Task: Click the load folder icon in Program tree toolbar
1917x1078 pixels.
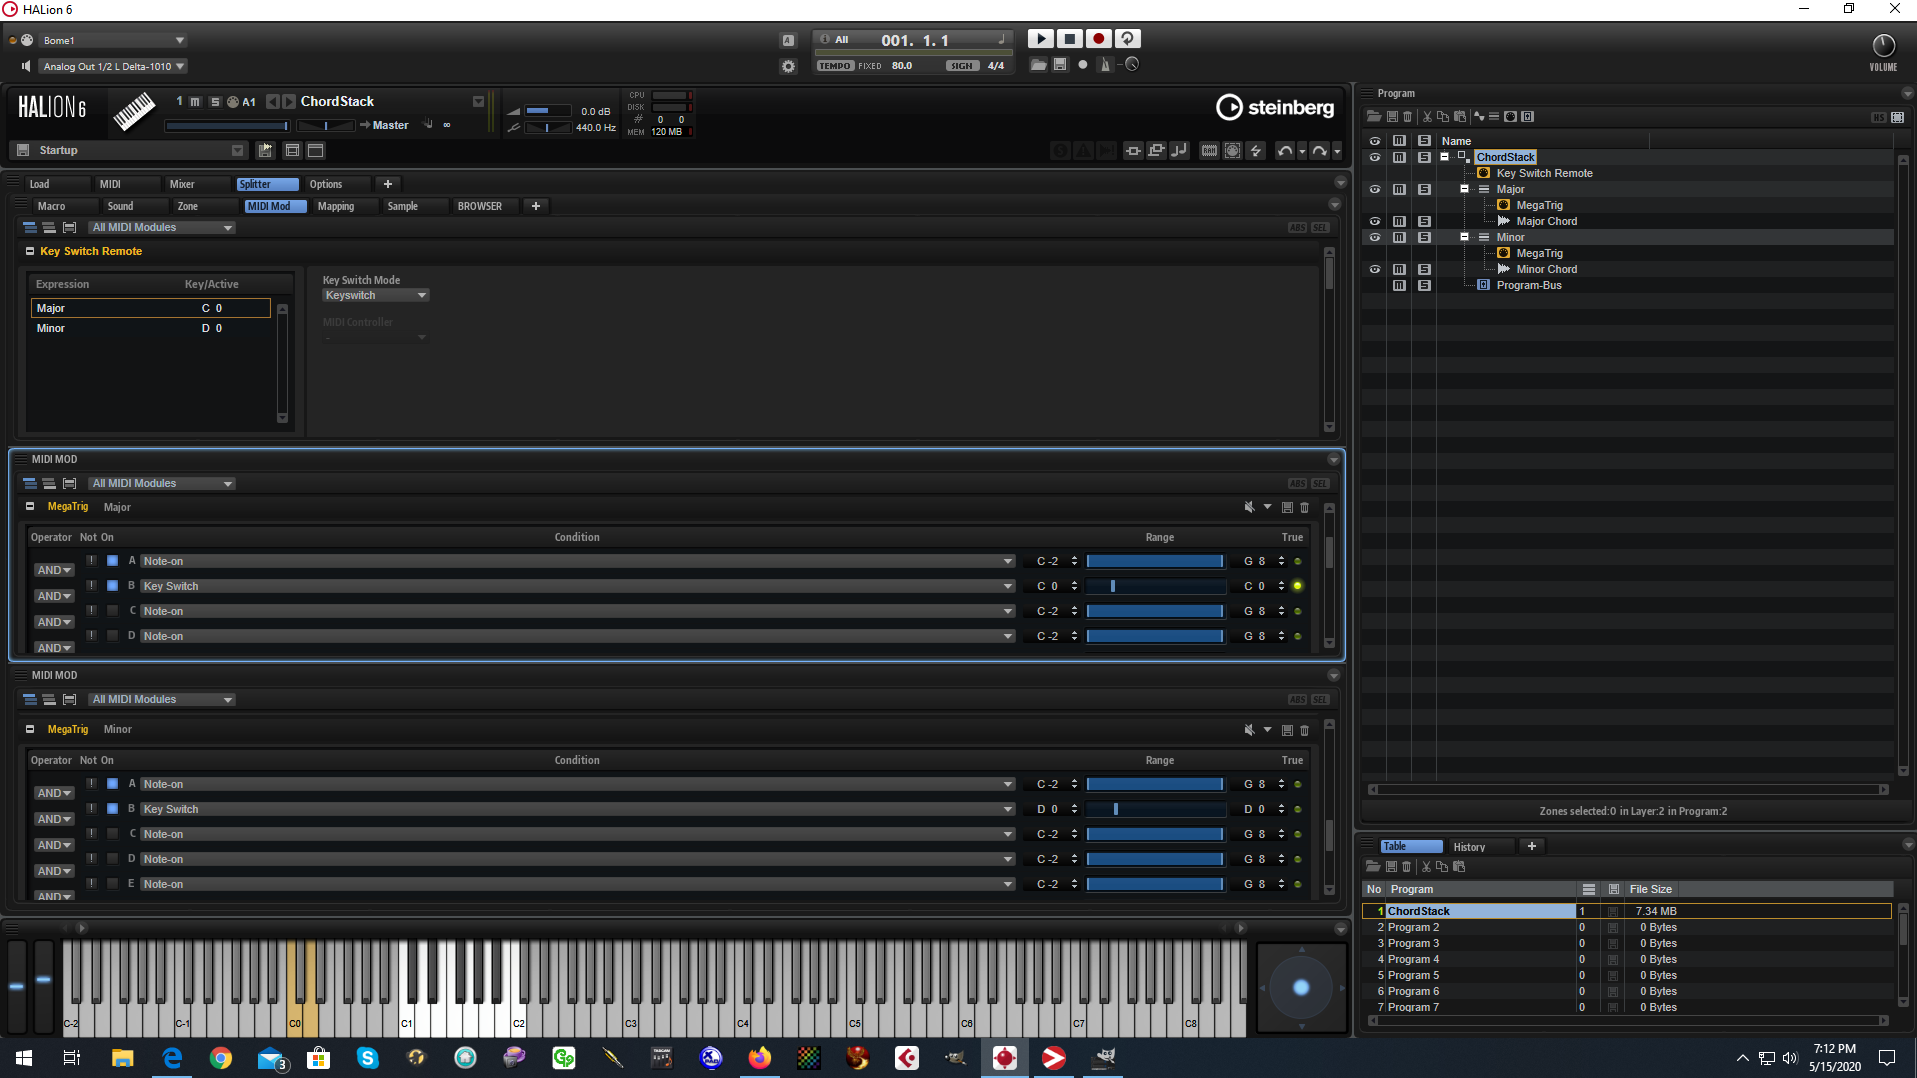Action: tap(1374, 117)
